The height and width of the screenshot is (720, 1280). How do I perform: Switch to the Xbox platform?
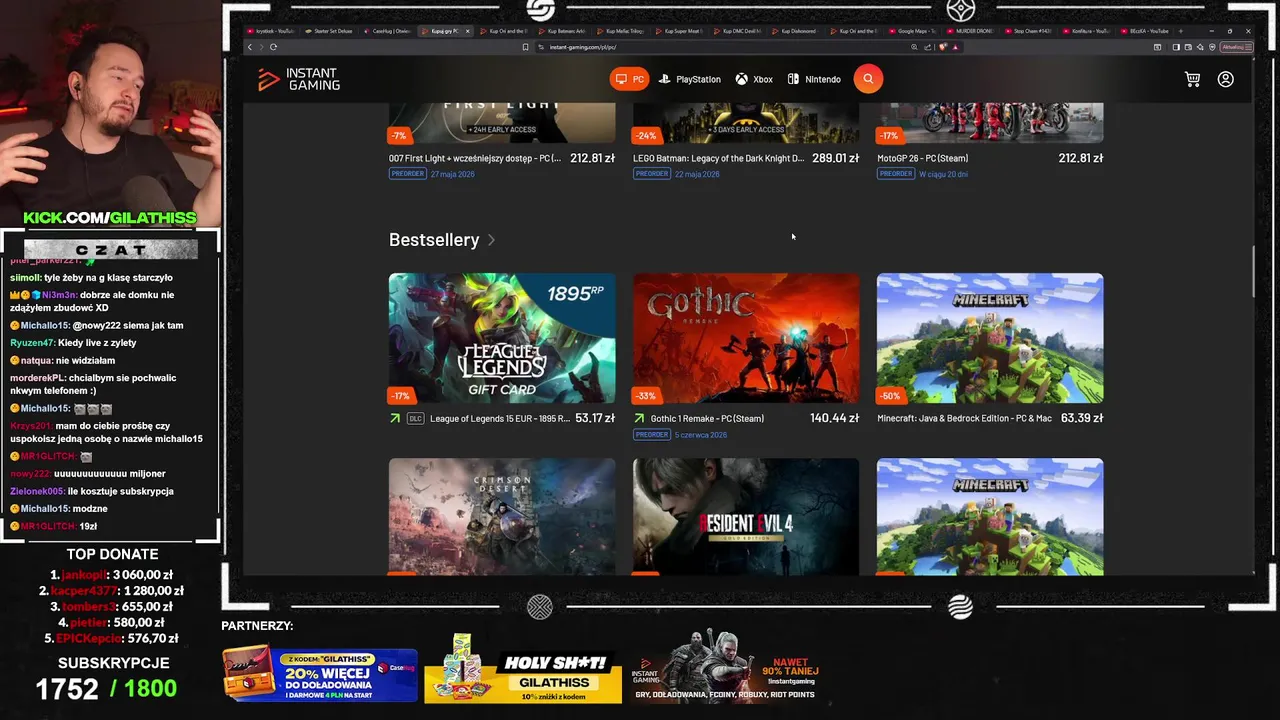point(754,79)
